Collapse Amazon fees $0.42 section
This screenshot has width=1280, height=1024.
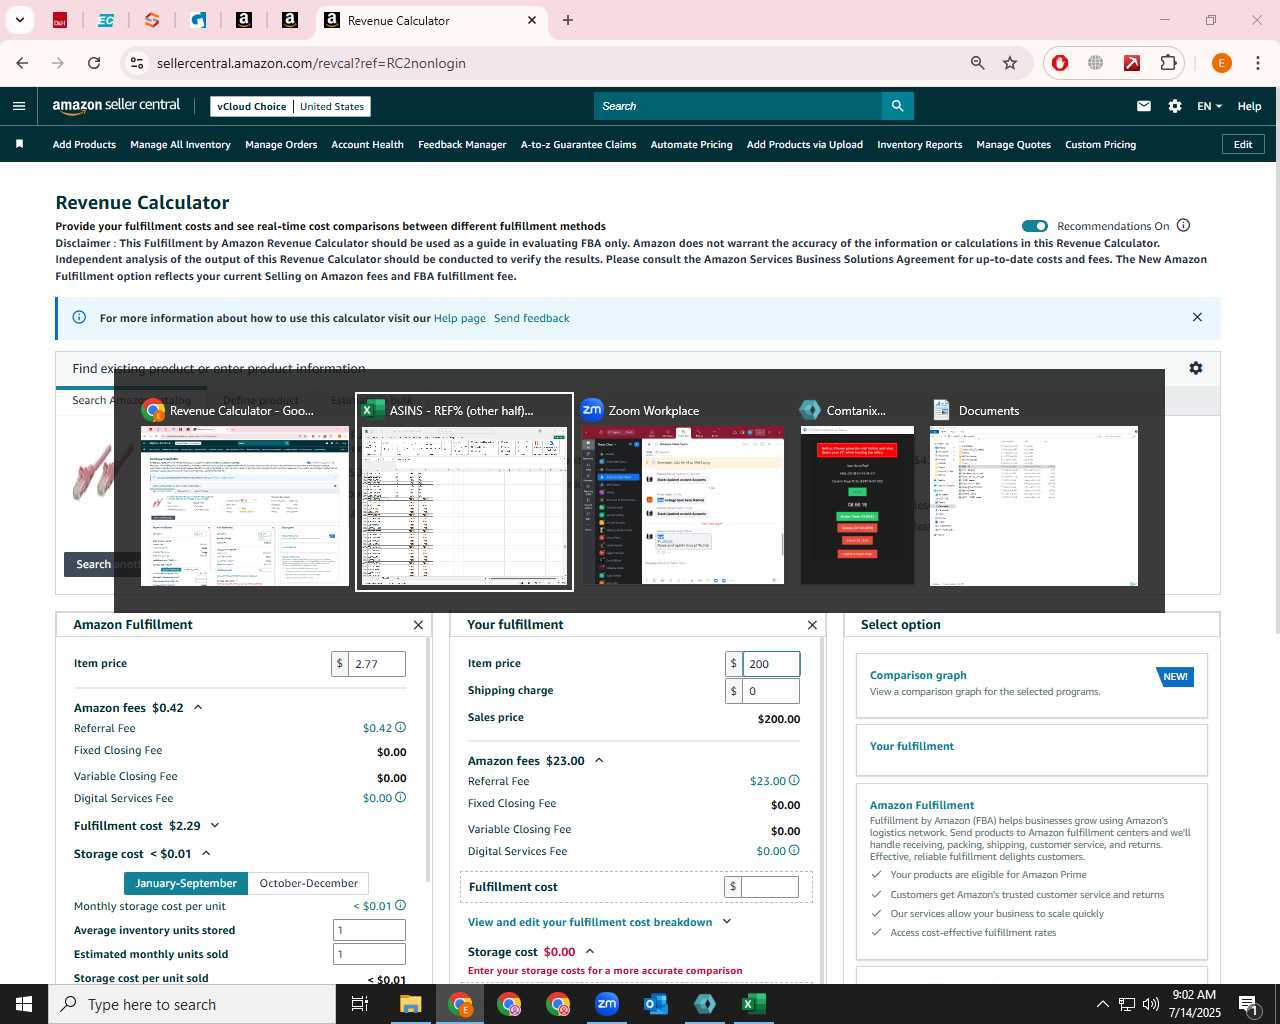(x=198, y=708)
